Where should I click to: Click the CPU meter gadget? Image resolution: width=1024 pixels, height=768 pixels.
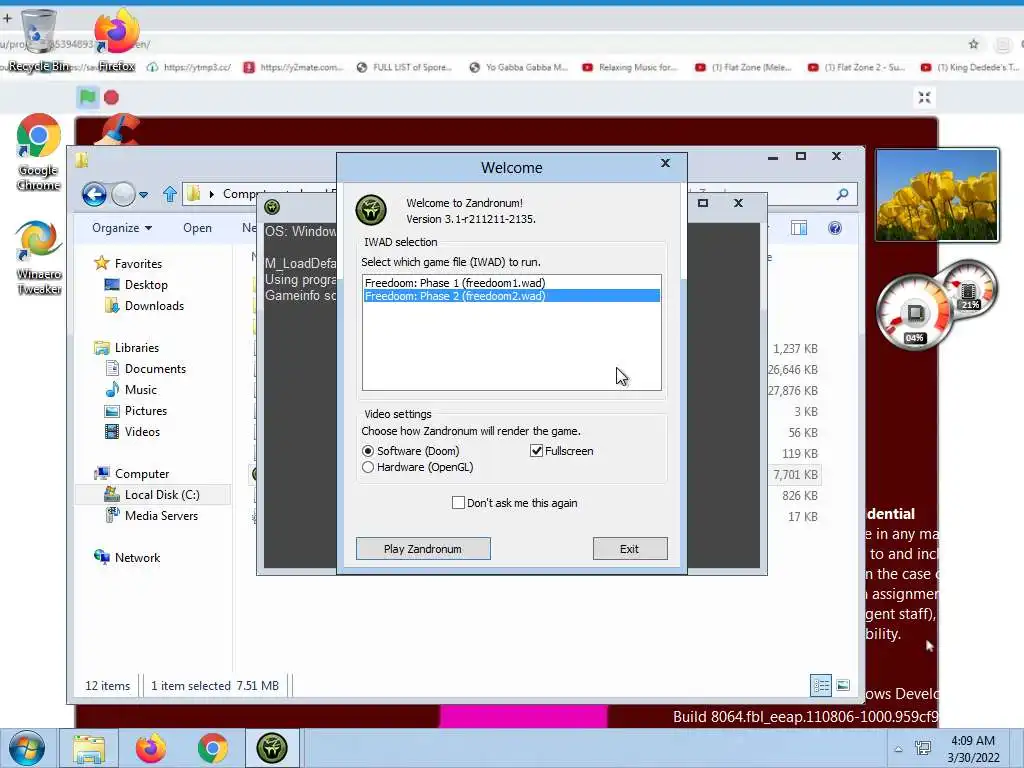pyautogui.click(x=914, y=312)
